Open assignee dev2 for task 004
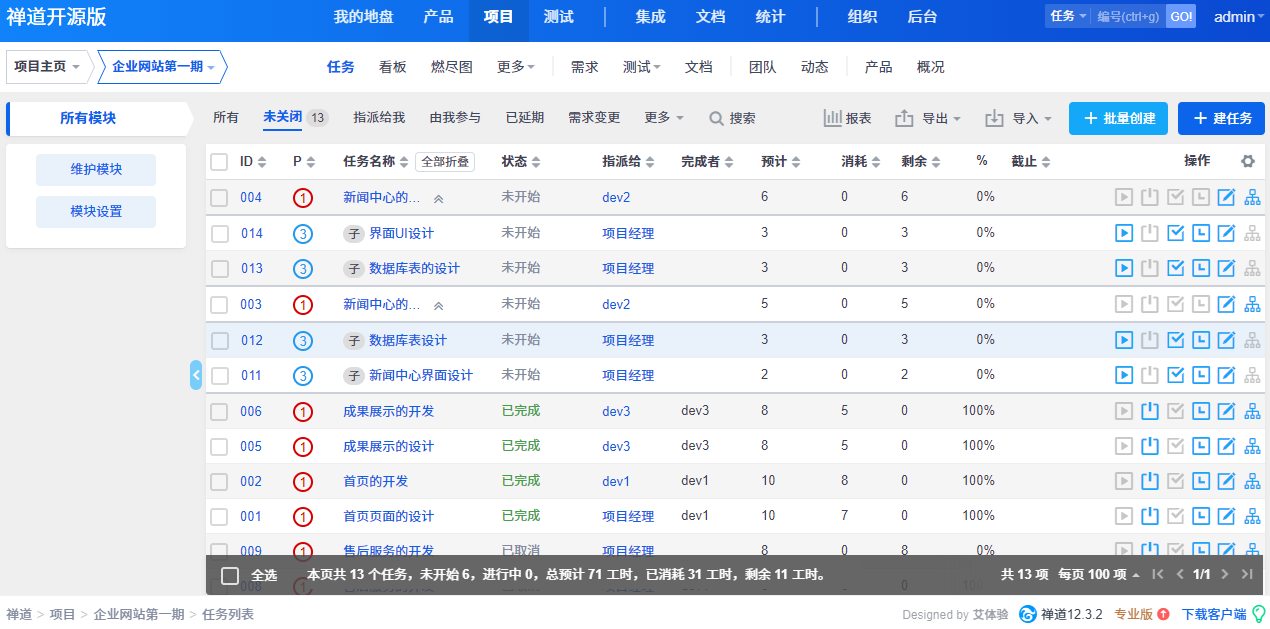The image size is (1270, 629). pyautogui.click(x=618, y=197)
